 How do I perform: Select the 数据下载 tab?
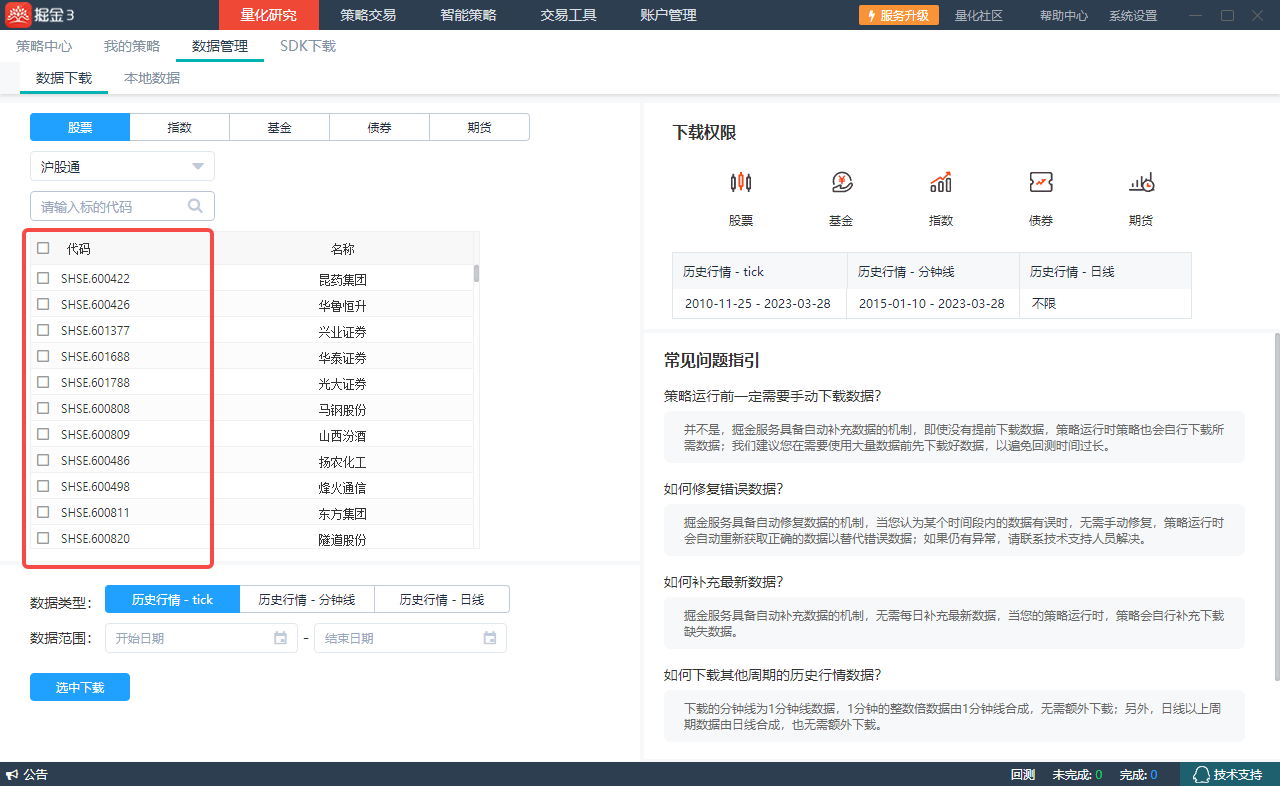[64, 78]
